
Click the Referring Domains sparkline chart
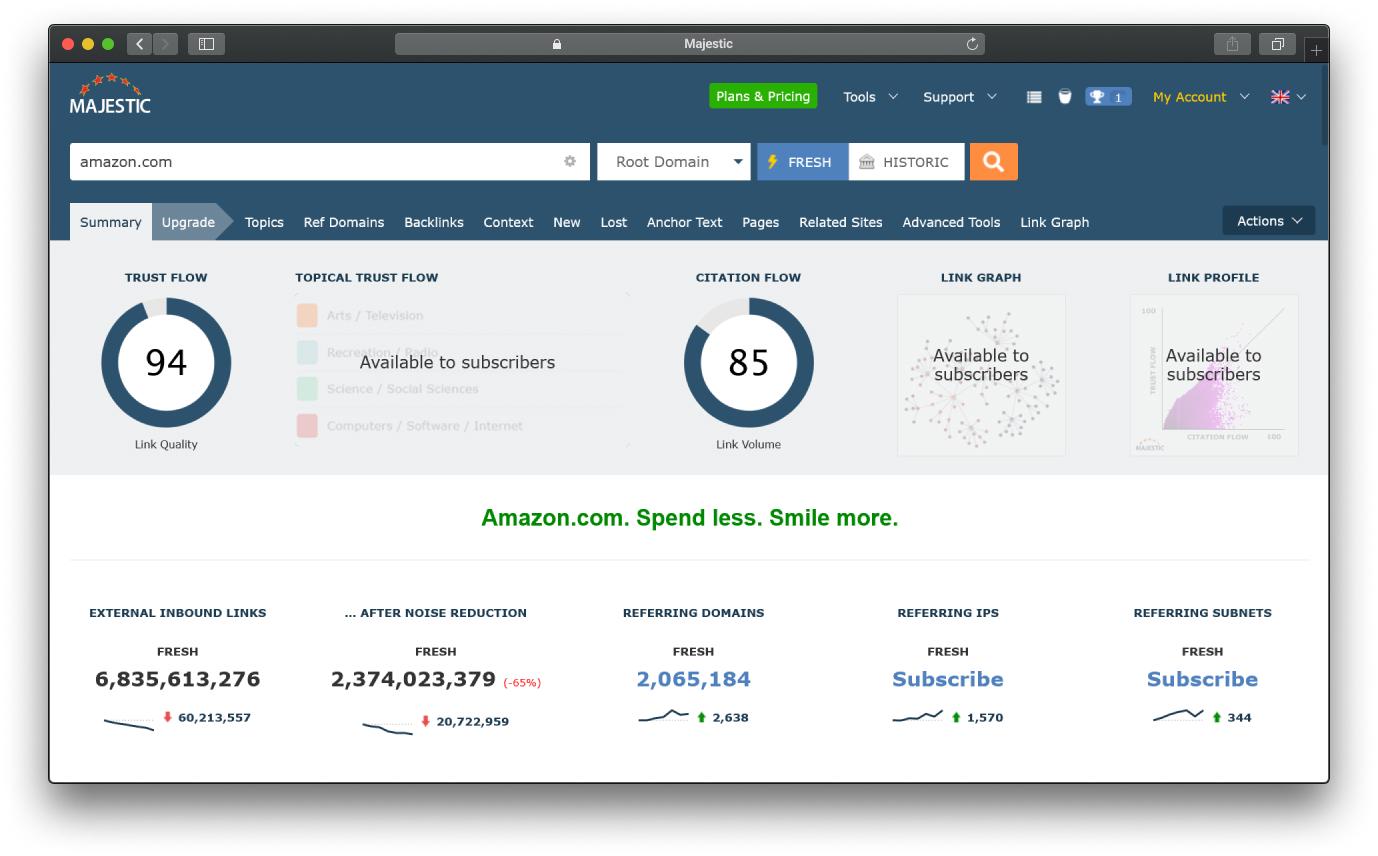point(663,716)
